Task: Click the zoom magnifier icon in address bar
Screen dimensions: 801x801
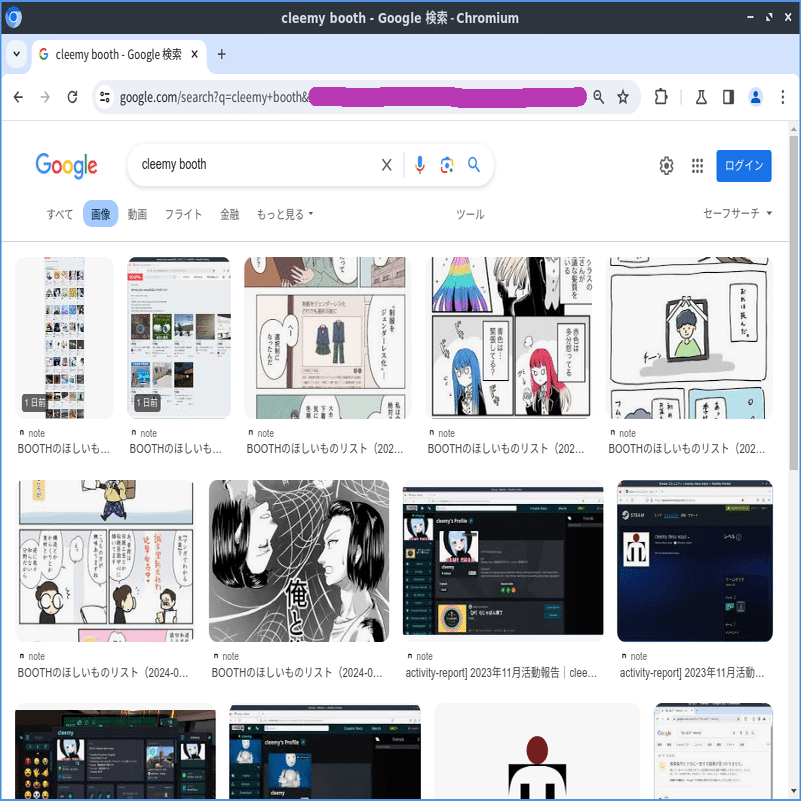Action: [x=599, y=97]
